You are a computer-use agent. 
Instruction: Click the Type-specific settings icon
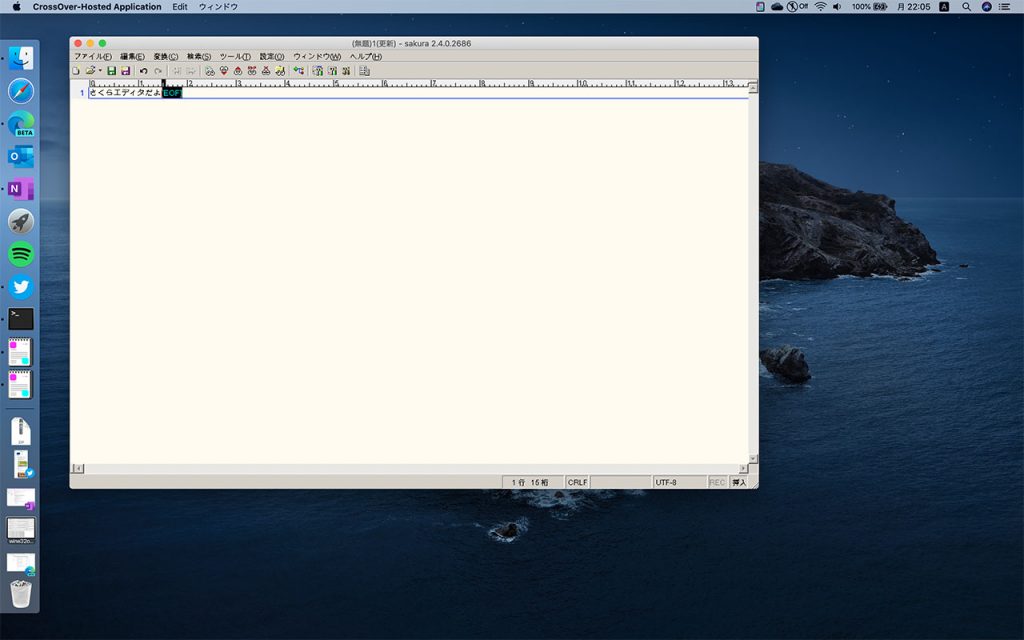click(x=332, y=71)
